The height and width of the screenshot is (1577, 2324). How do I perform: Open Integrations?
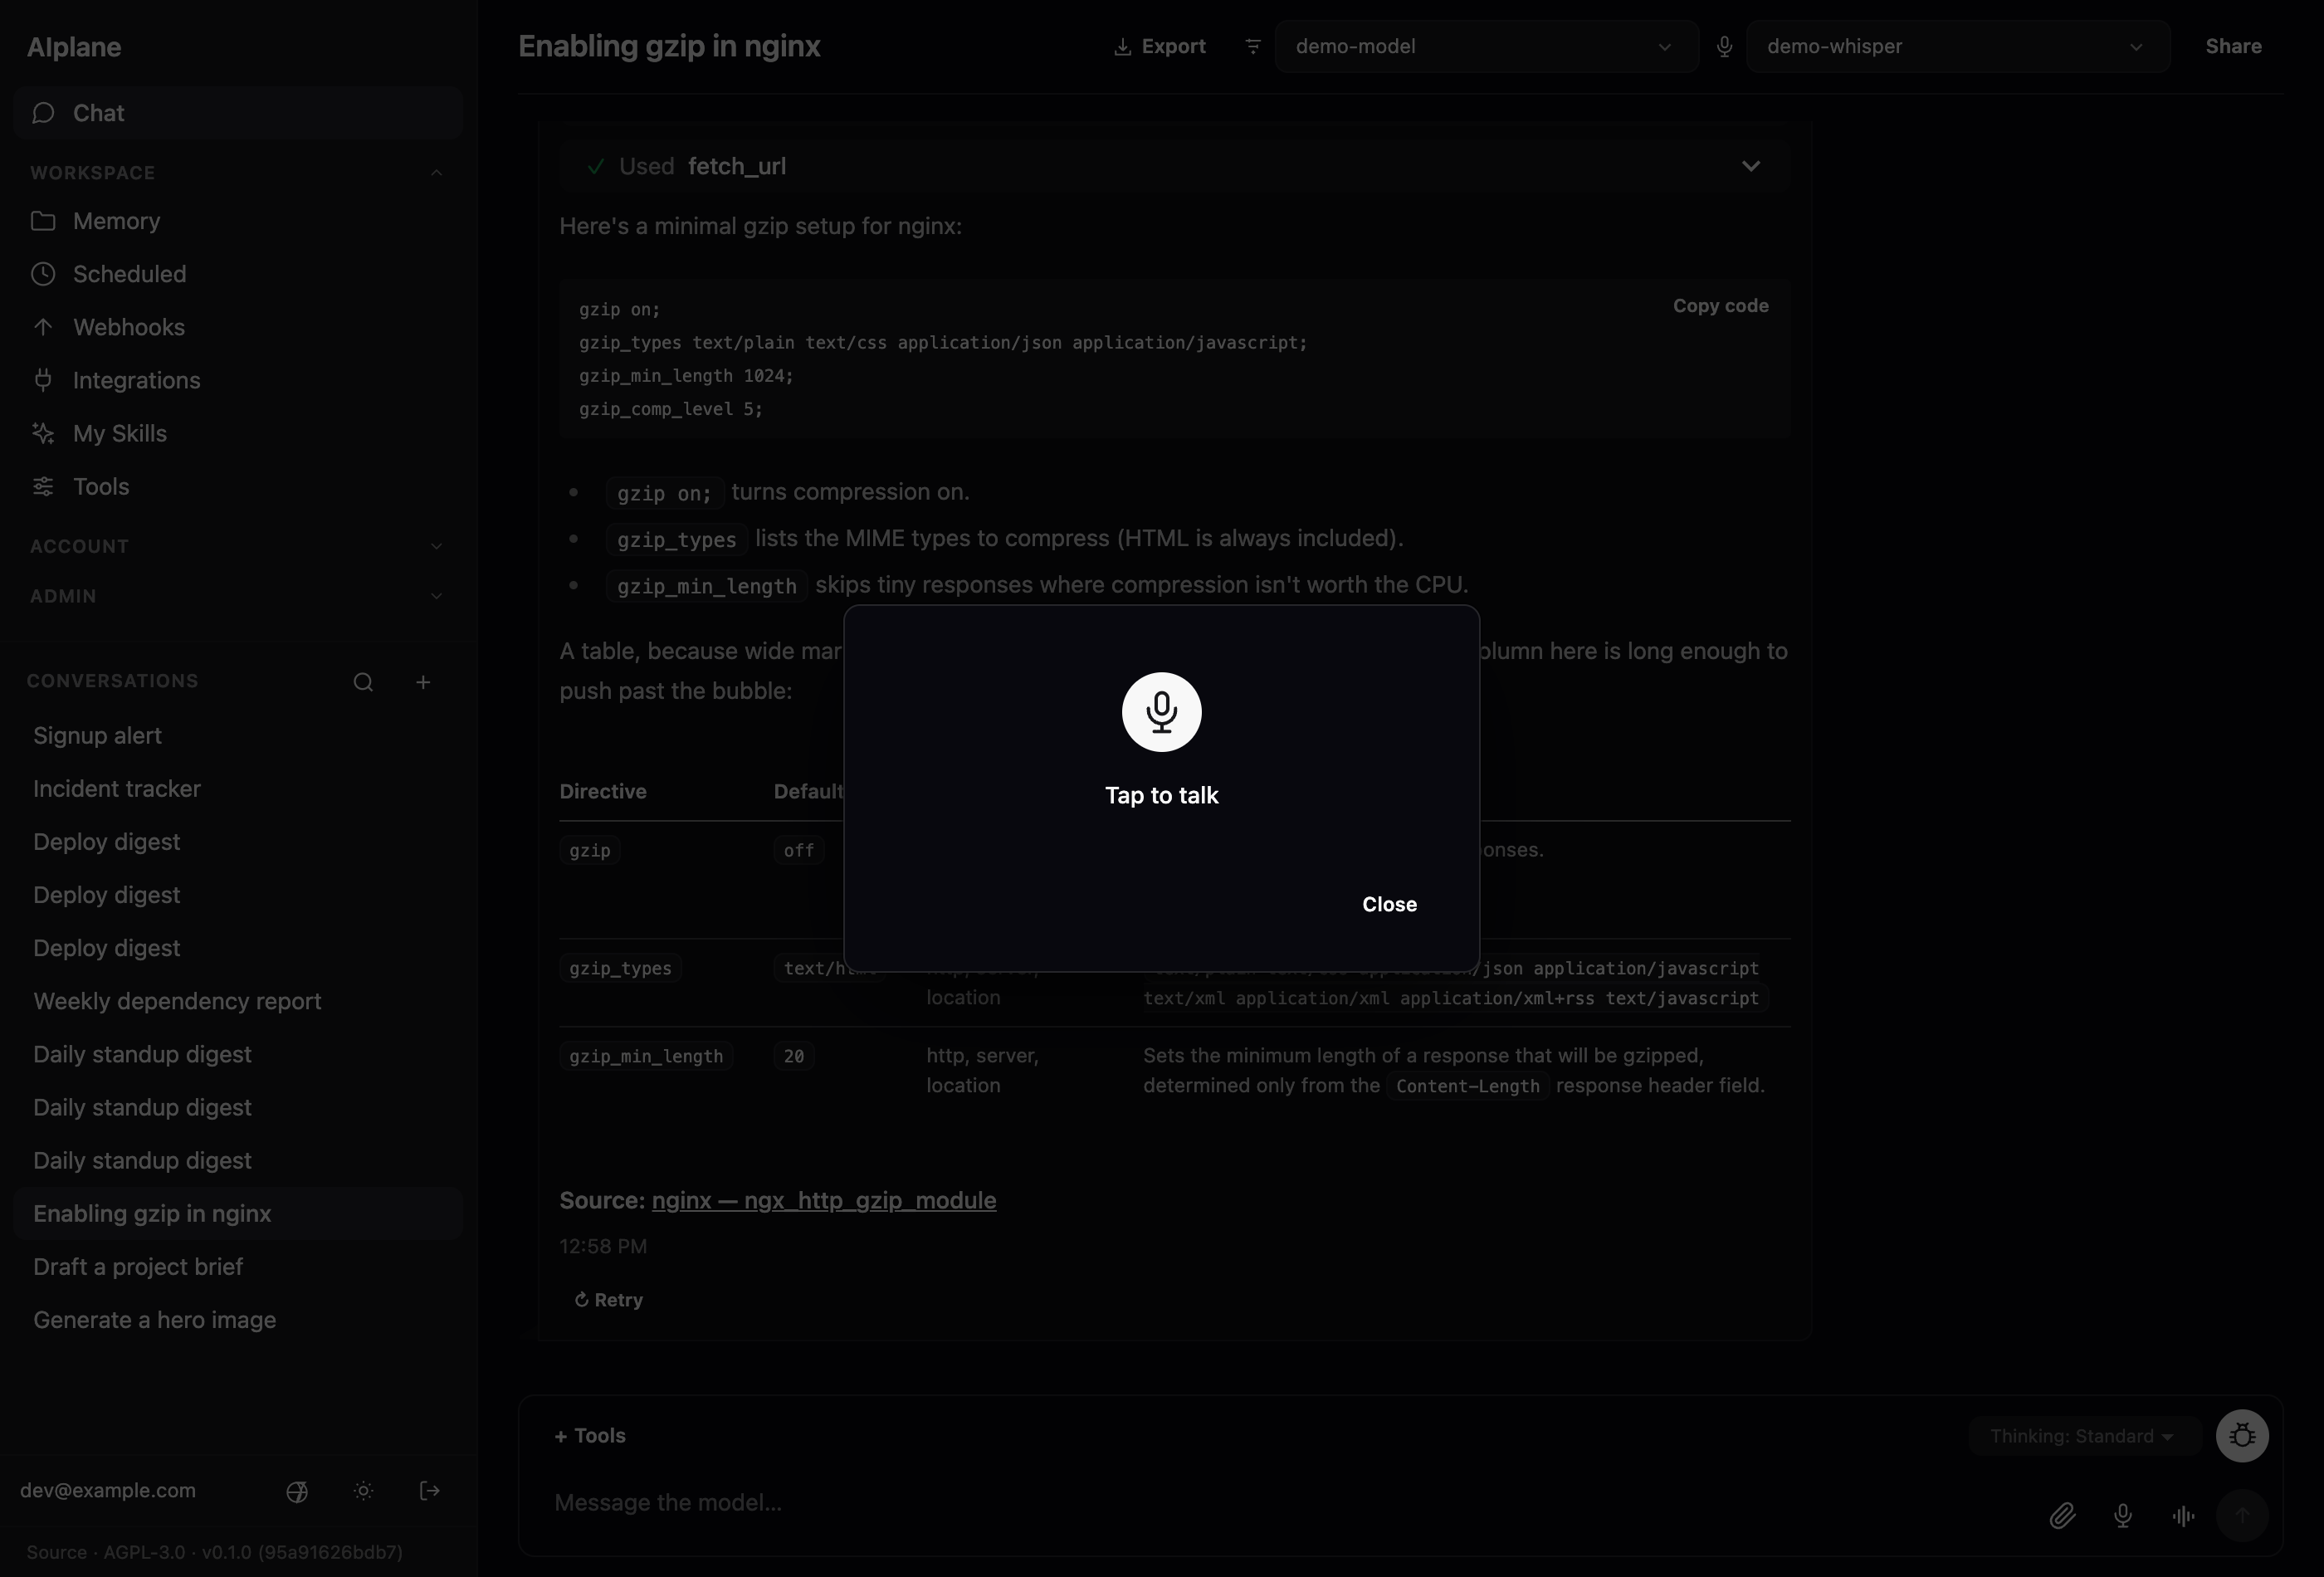click(238, 380)
